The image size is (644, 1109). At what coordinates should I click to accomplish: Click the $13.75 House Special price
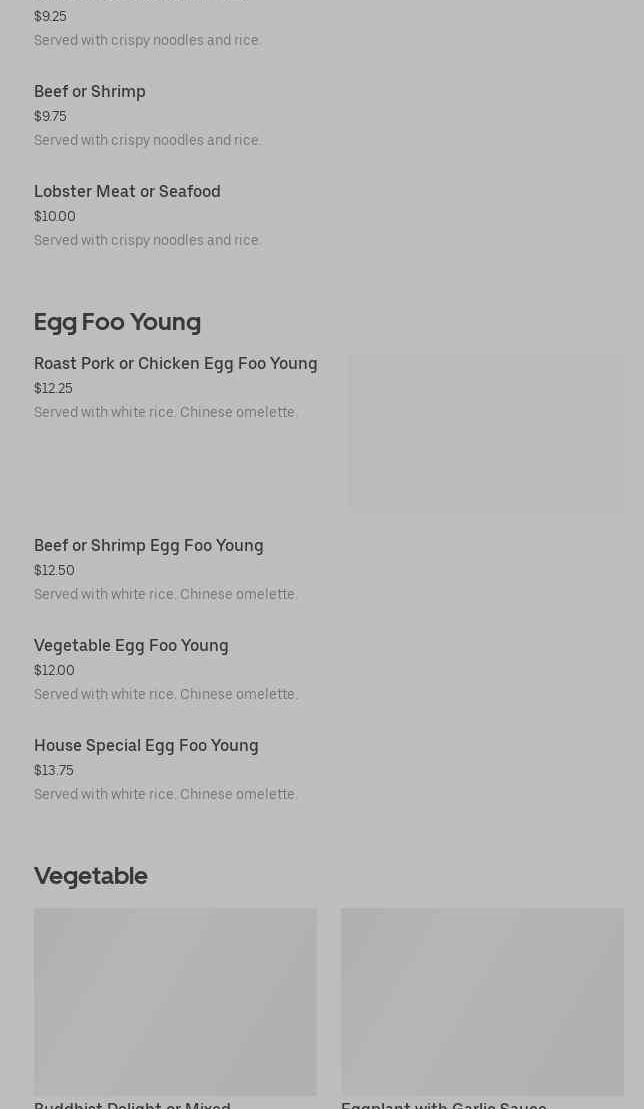click(54, 771)
